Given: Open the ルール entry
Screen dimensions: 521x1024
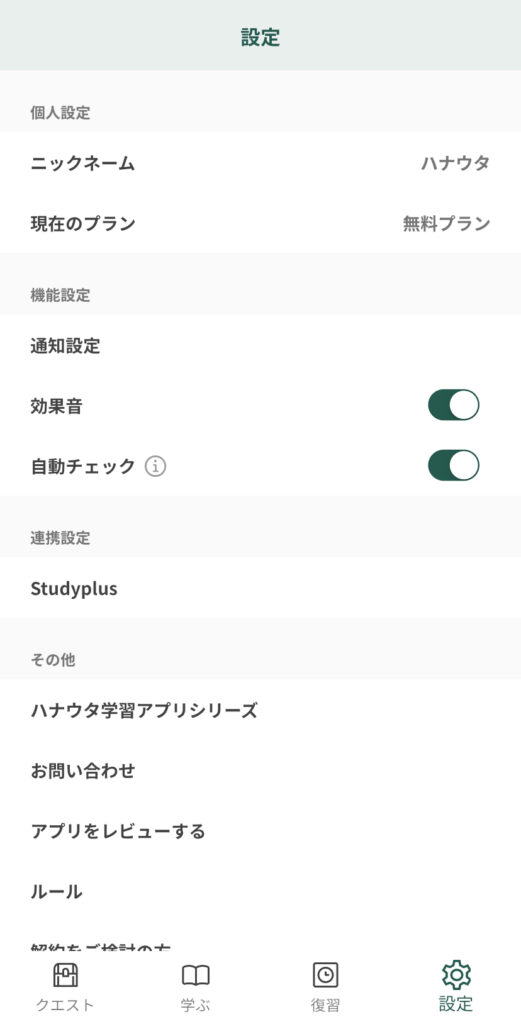Looking at the screenshot, I should pos(260,891).
